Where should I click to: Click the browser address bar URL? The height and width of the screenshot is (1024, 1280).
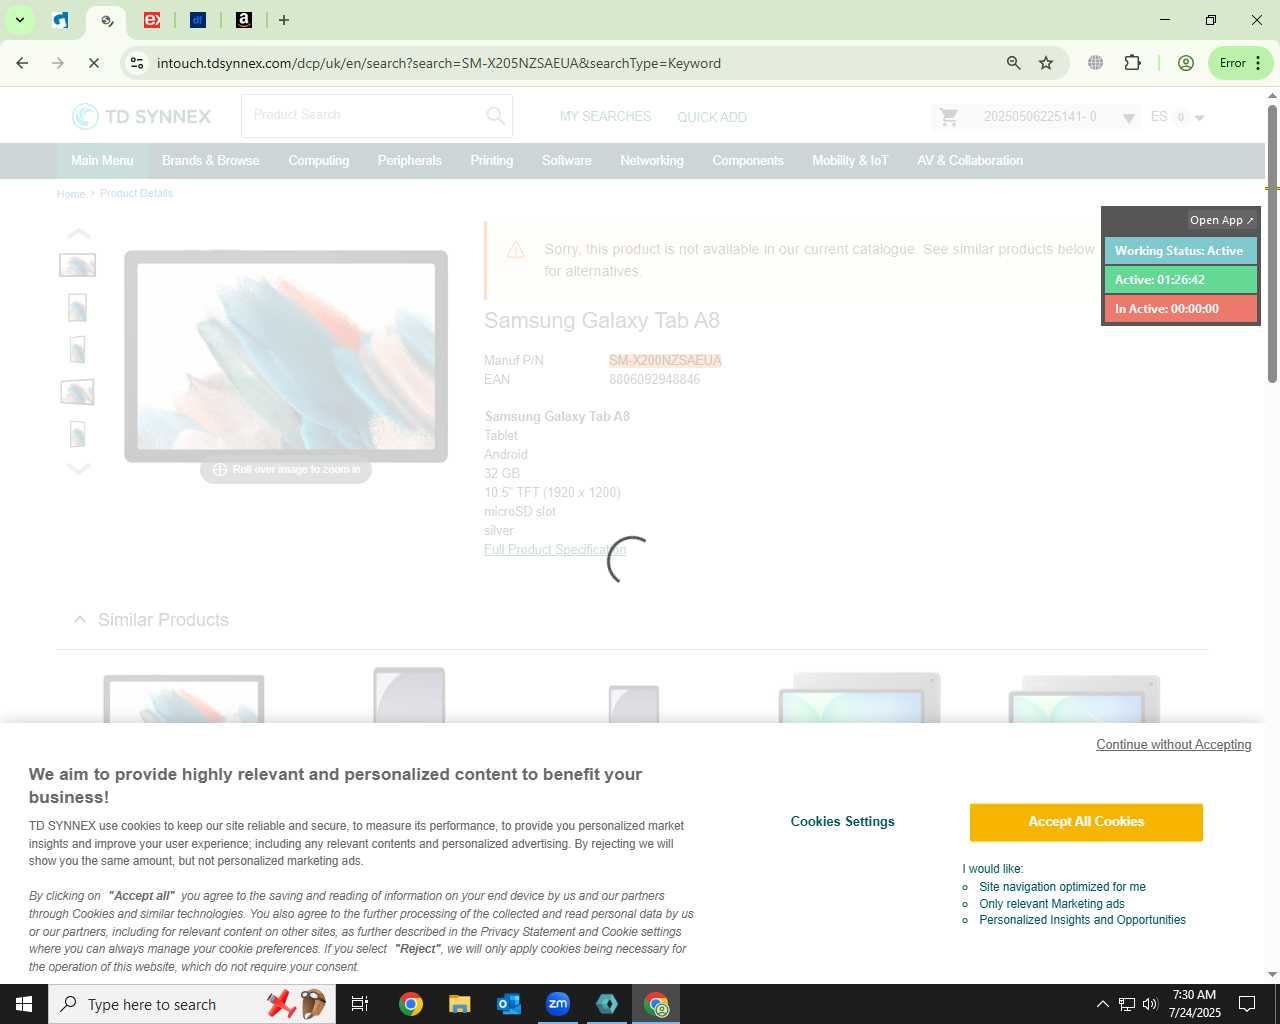pyautogui.click(x=439, y=63)
